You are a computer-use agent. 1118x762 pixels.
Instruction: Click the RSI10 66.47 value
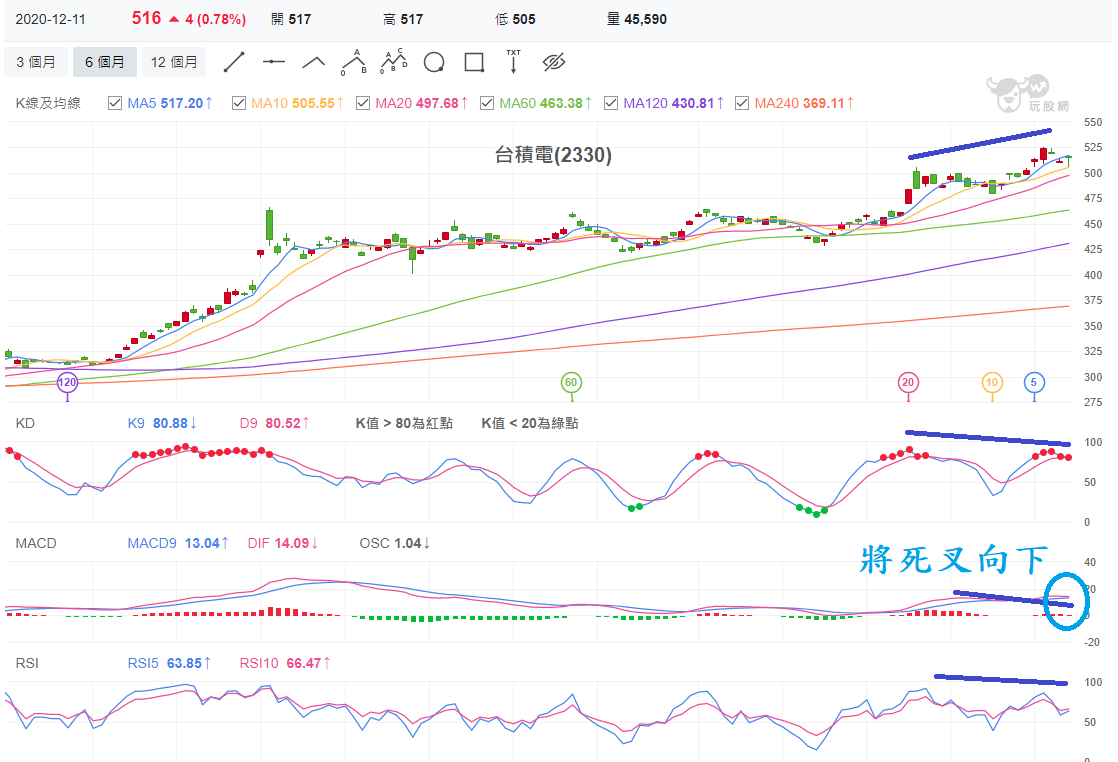pyautogui.click(x=284, y=664)
